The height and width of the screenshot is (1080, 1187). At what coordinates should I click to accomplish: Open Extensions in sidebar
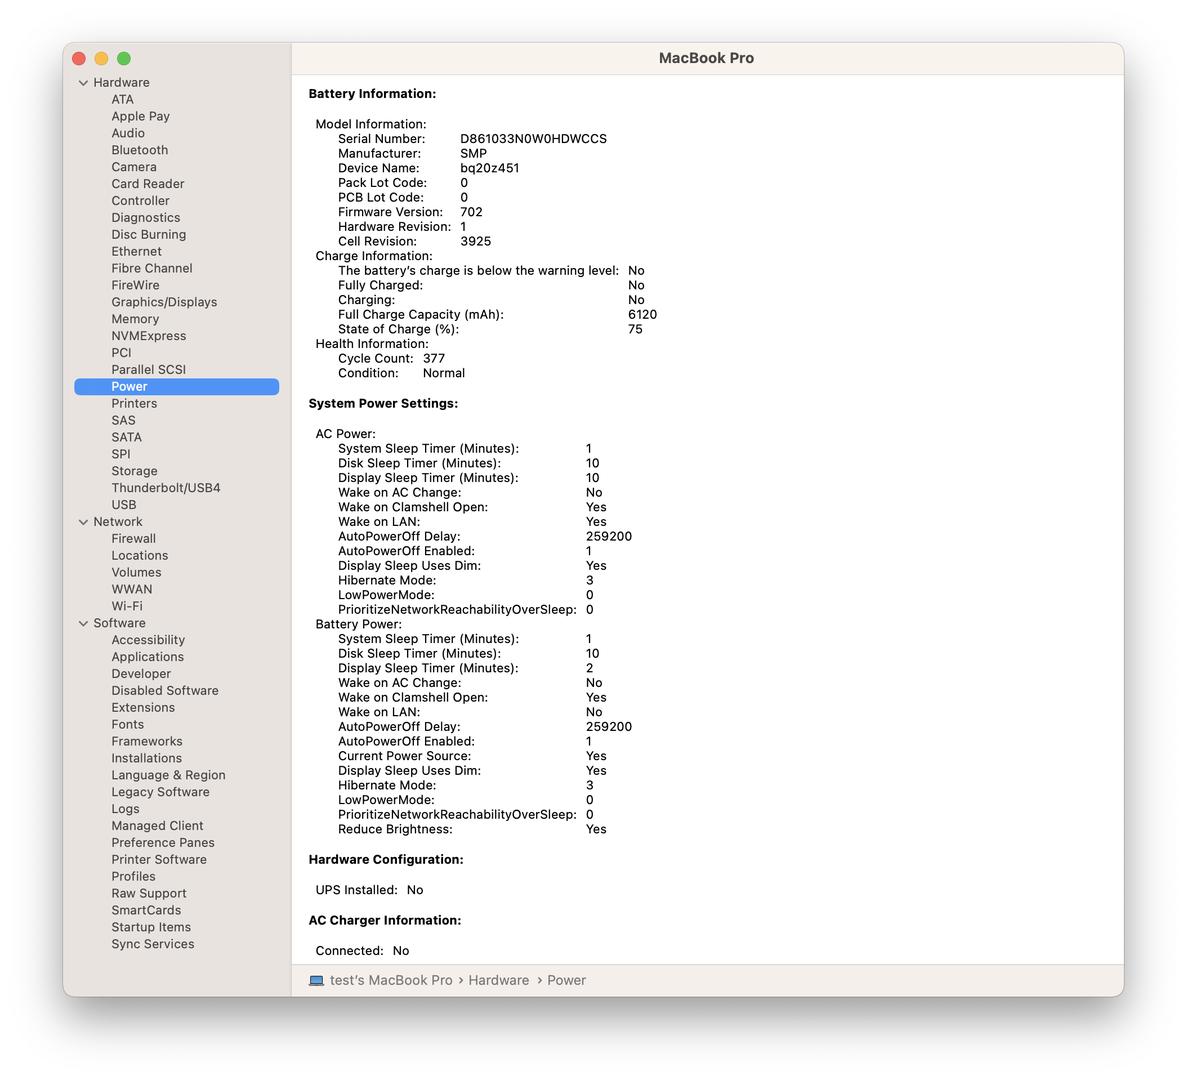point(143,708)
